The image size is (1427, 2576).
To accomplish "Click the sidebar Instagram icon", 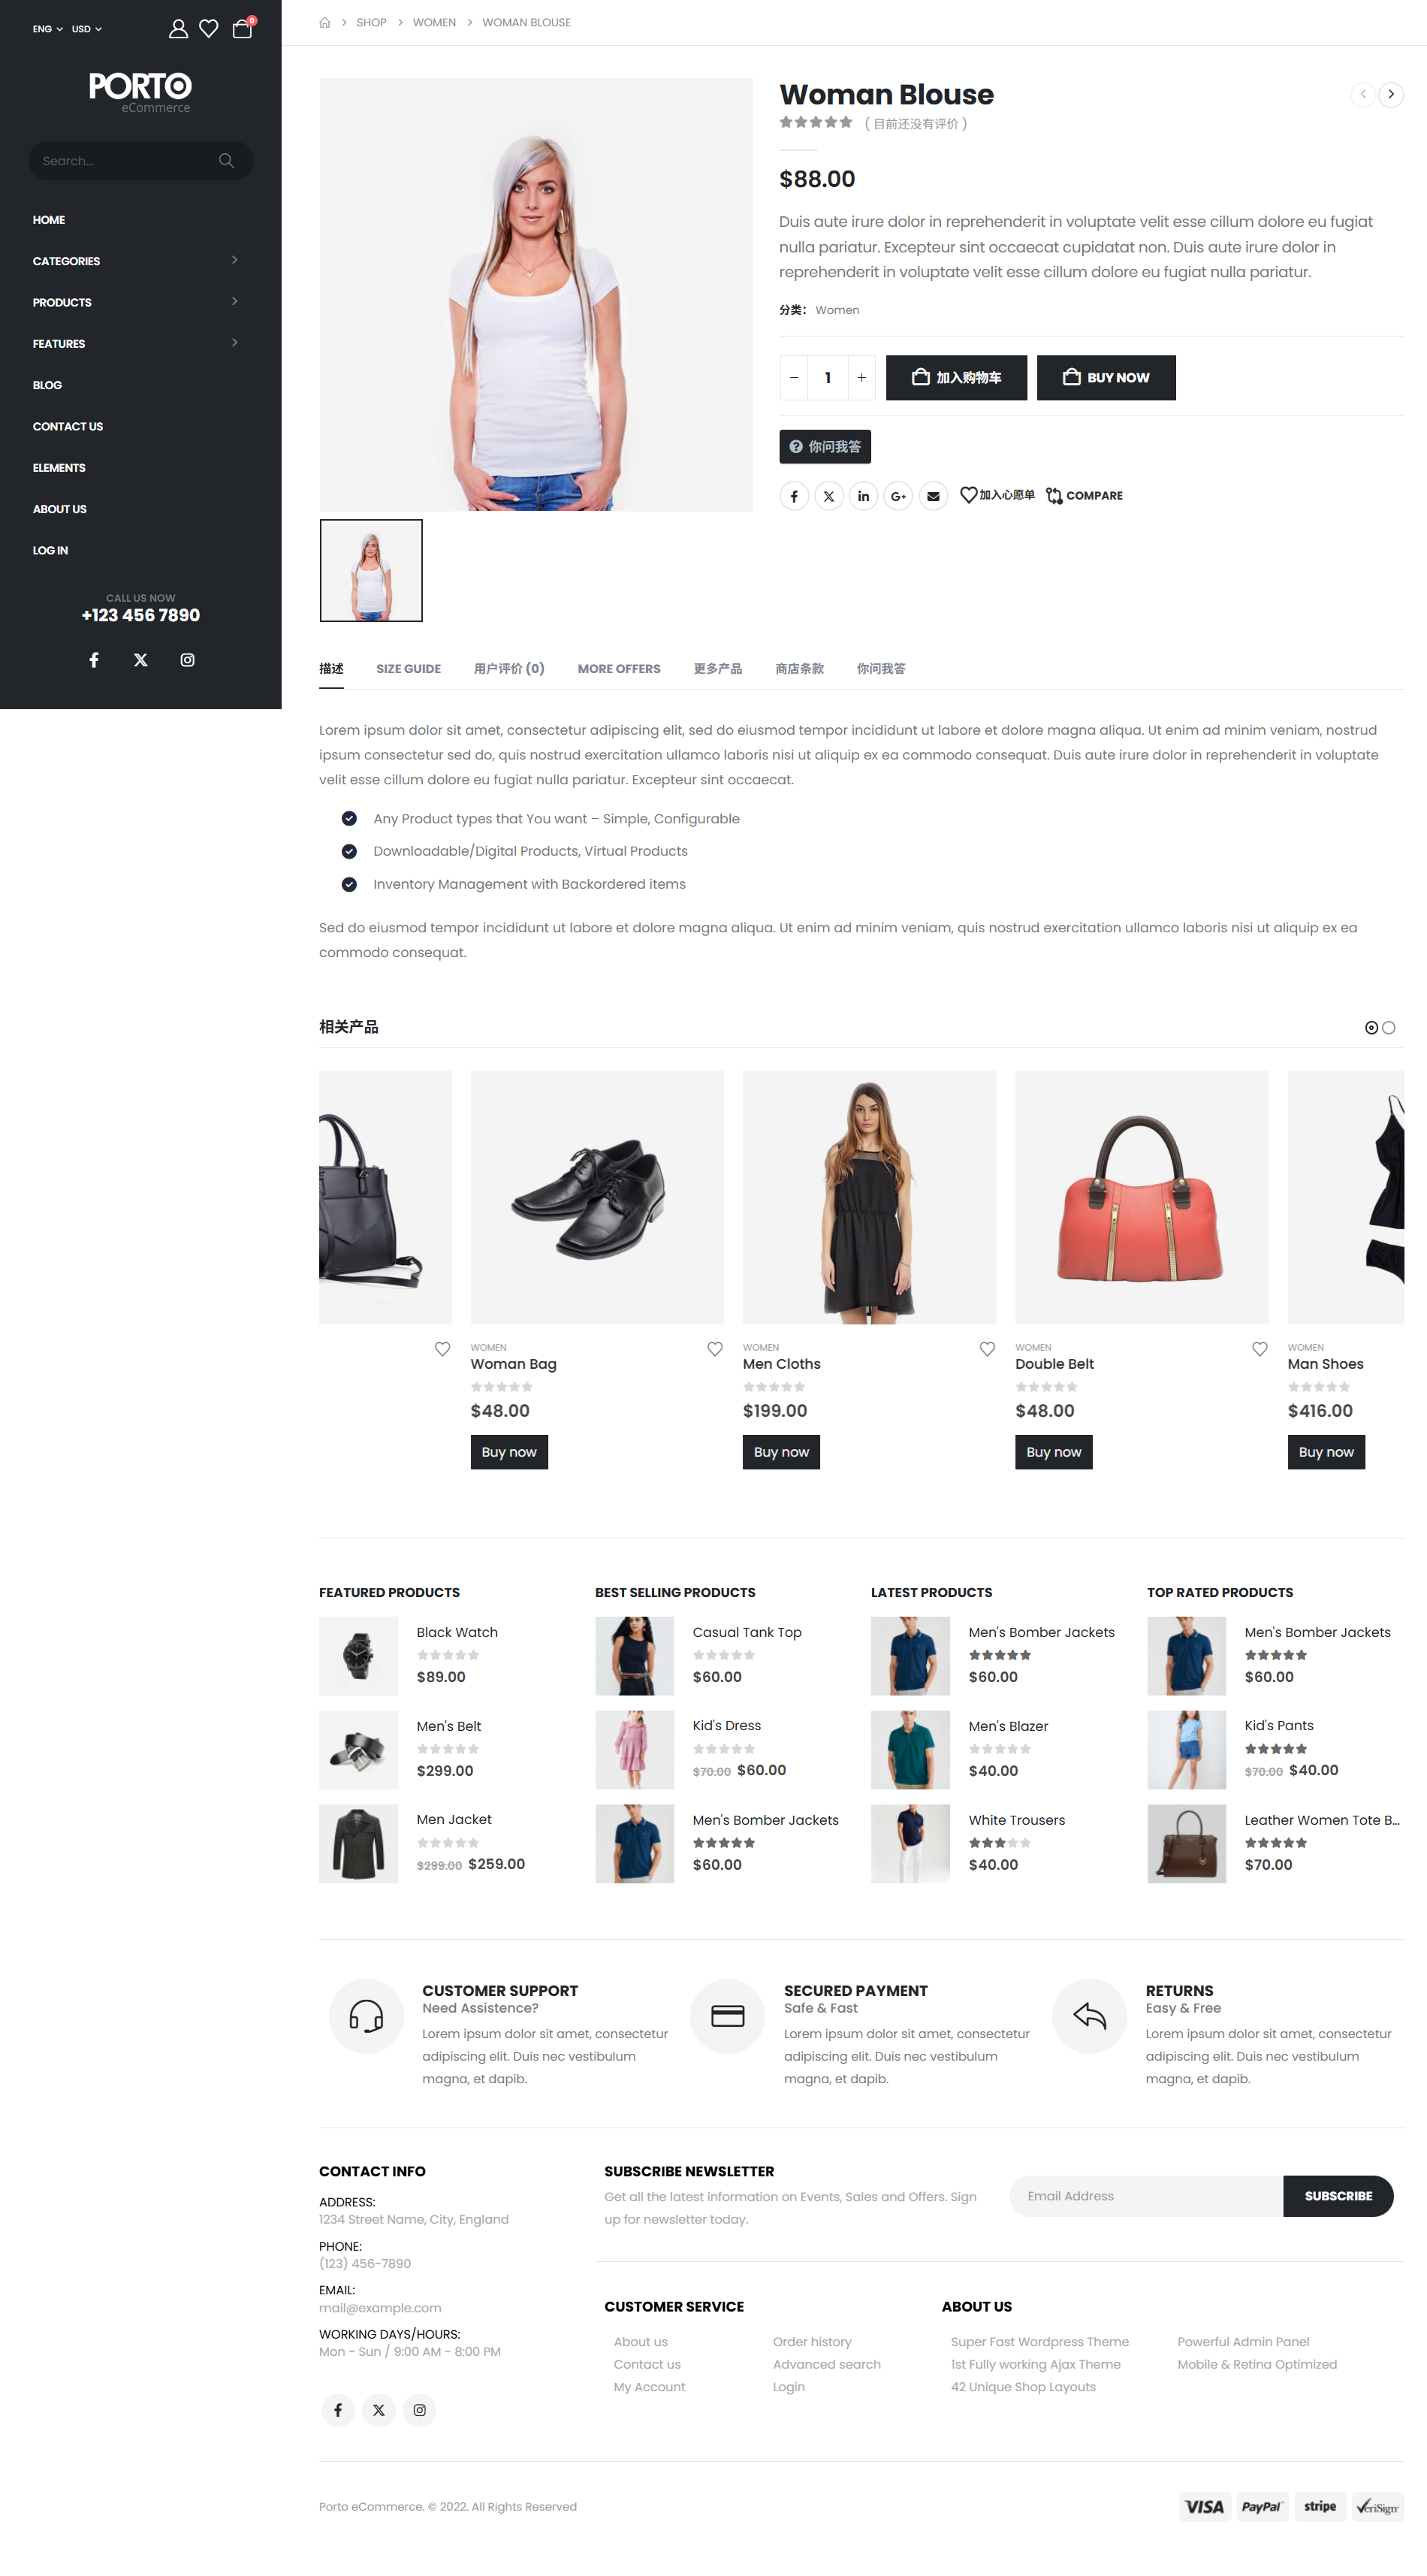I will pos(187,660).
